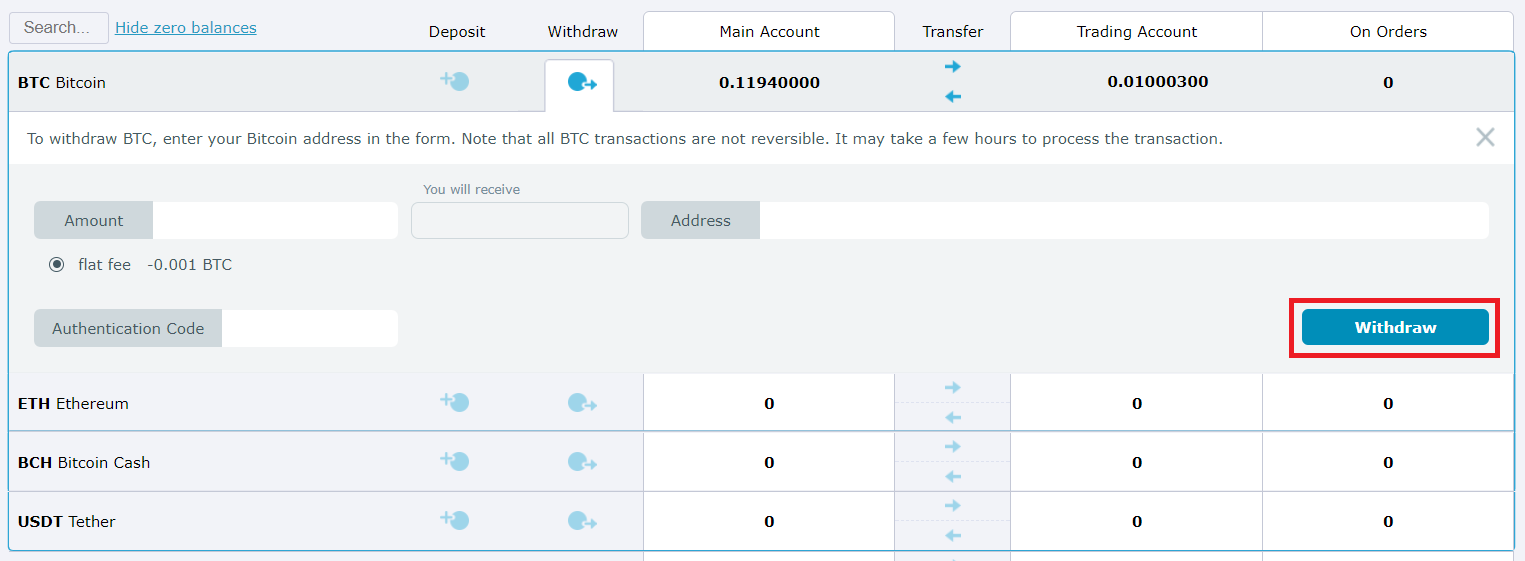Click the Bitcoin Cash deposit icon
1525x561 pixels.
tap(455, 462)
